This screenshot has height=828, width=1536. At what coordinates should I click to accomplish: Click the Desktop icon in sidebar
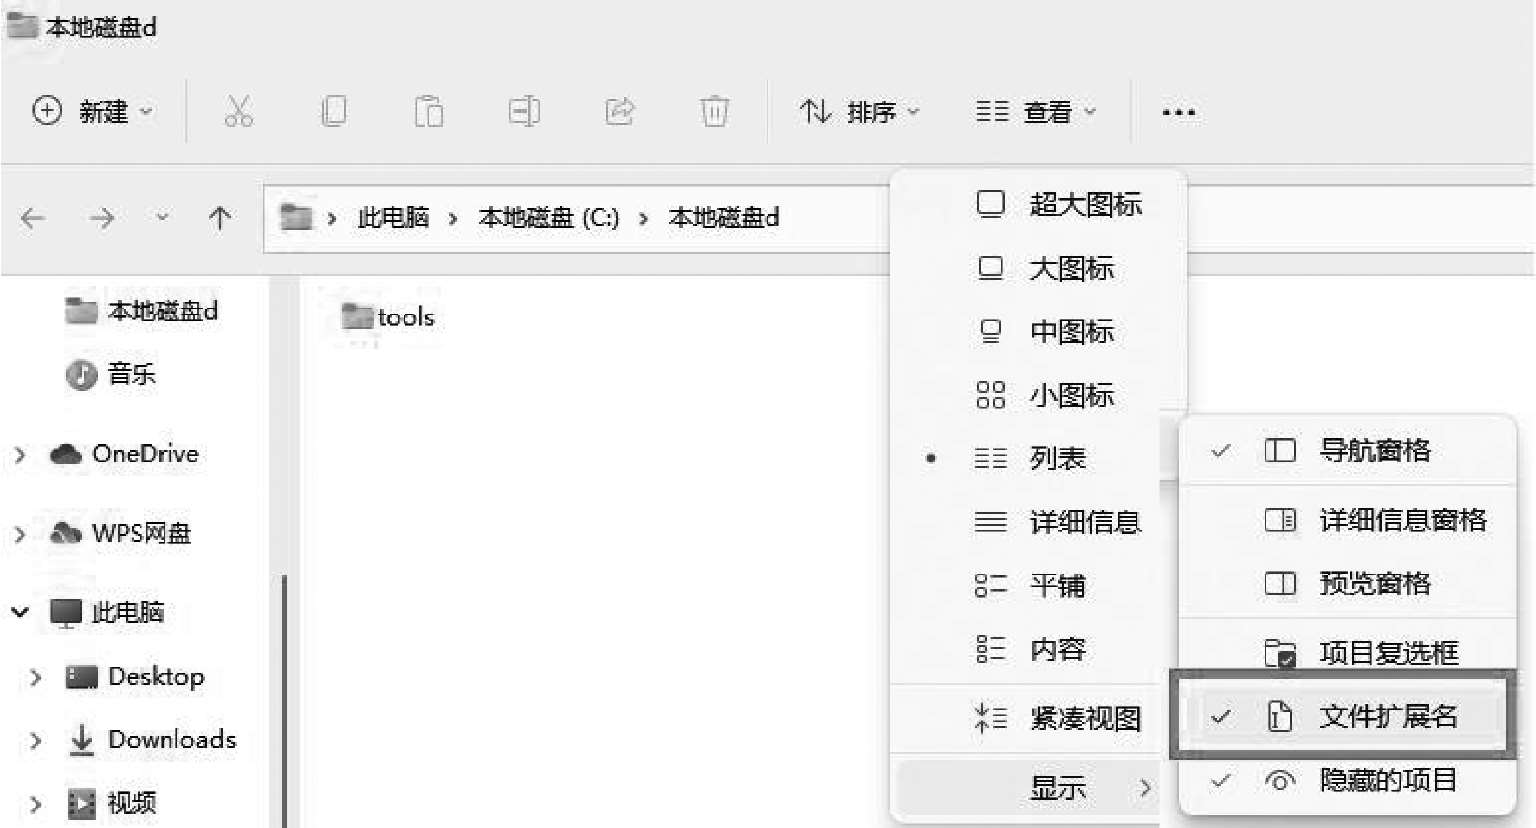[82, 677]
